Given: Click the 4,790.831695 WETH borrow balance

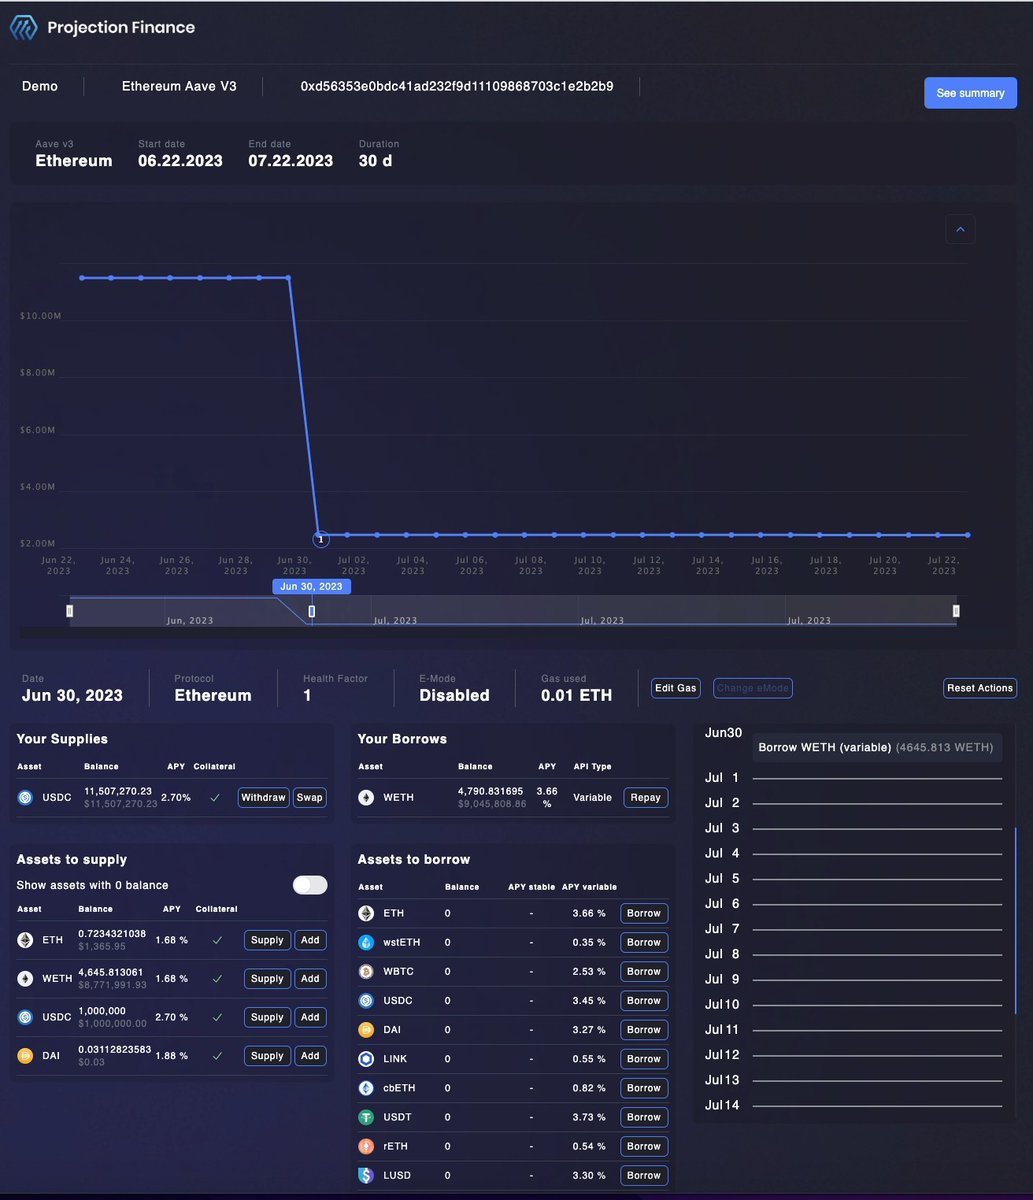Looking at the screenshot, I should click(x=491, y=791).
